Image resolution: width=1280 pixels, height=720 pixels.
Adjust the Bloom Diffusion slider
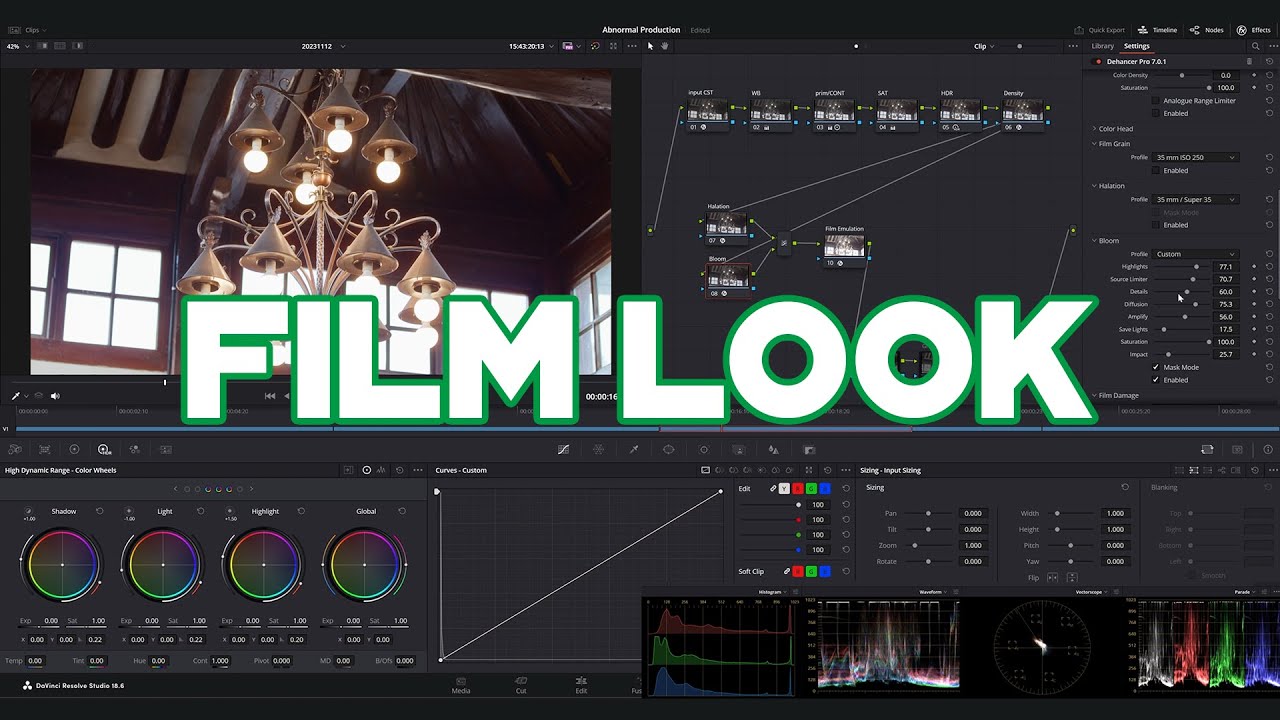(x=1181, y=304)
